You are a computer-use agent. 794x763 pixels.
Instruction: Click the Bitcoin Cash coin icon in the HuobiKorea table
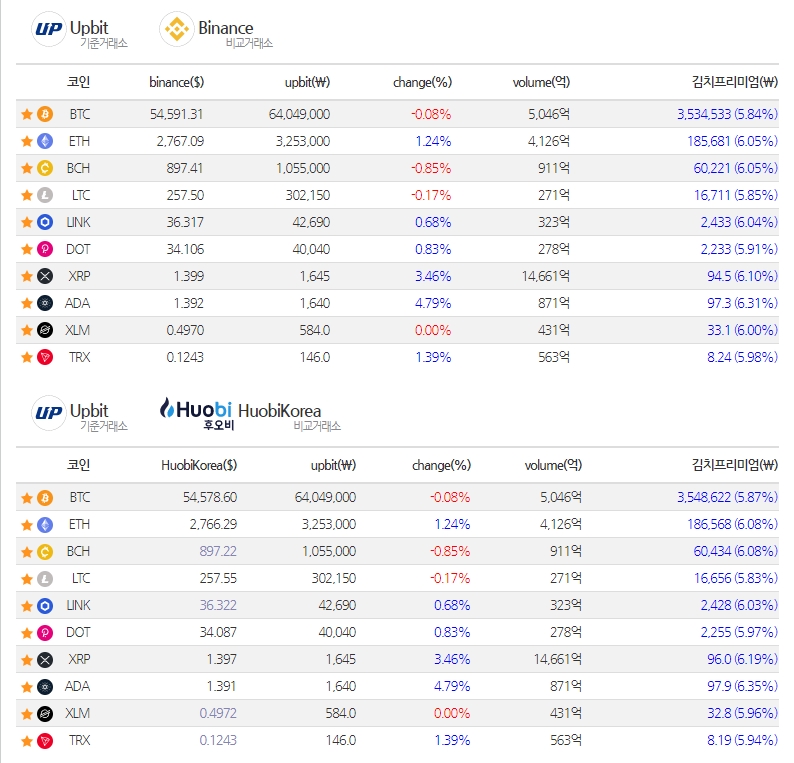point(45,551)
